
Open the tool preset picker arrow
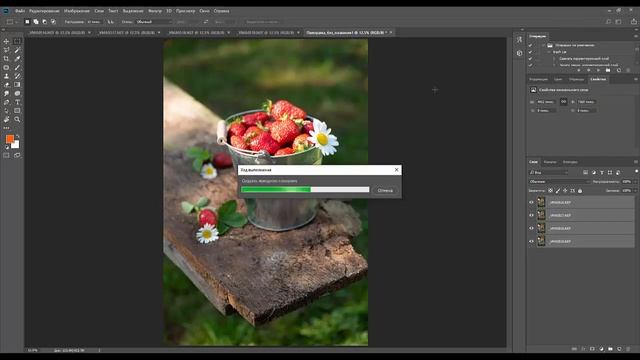coord(17,22)
